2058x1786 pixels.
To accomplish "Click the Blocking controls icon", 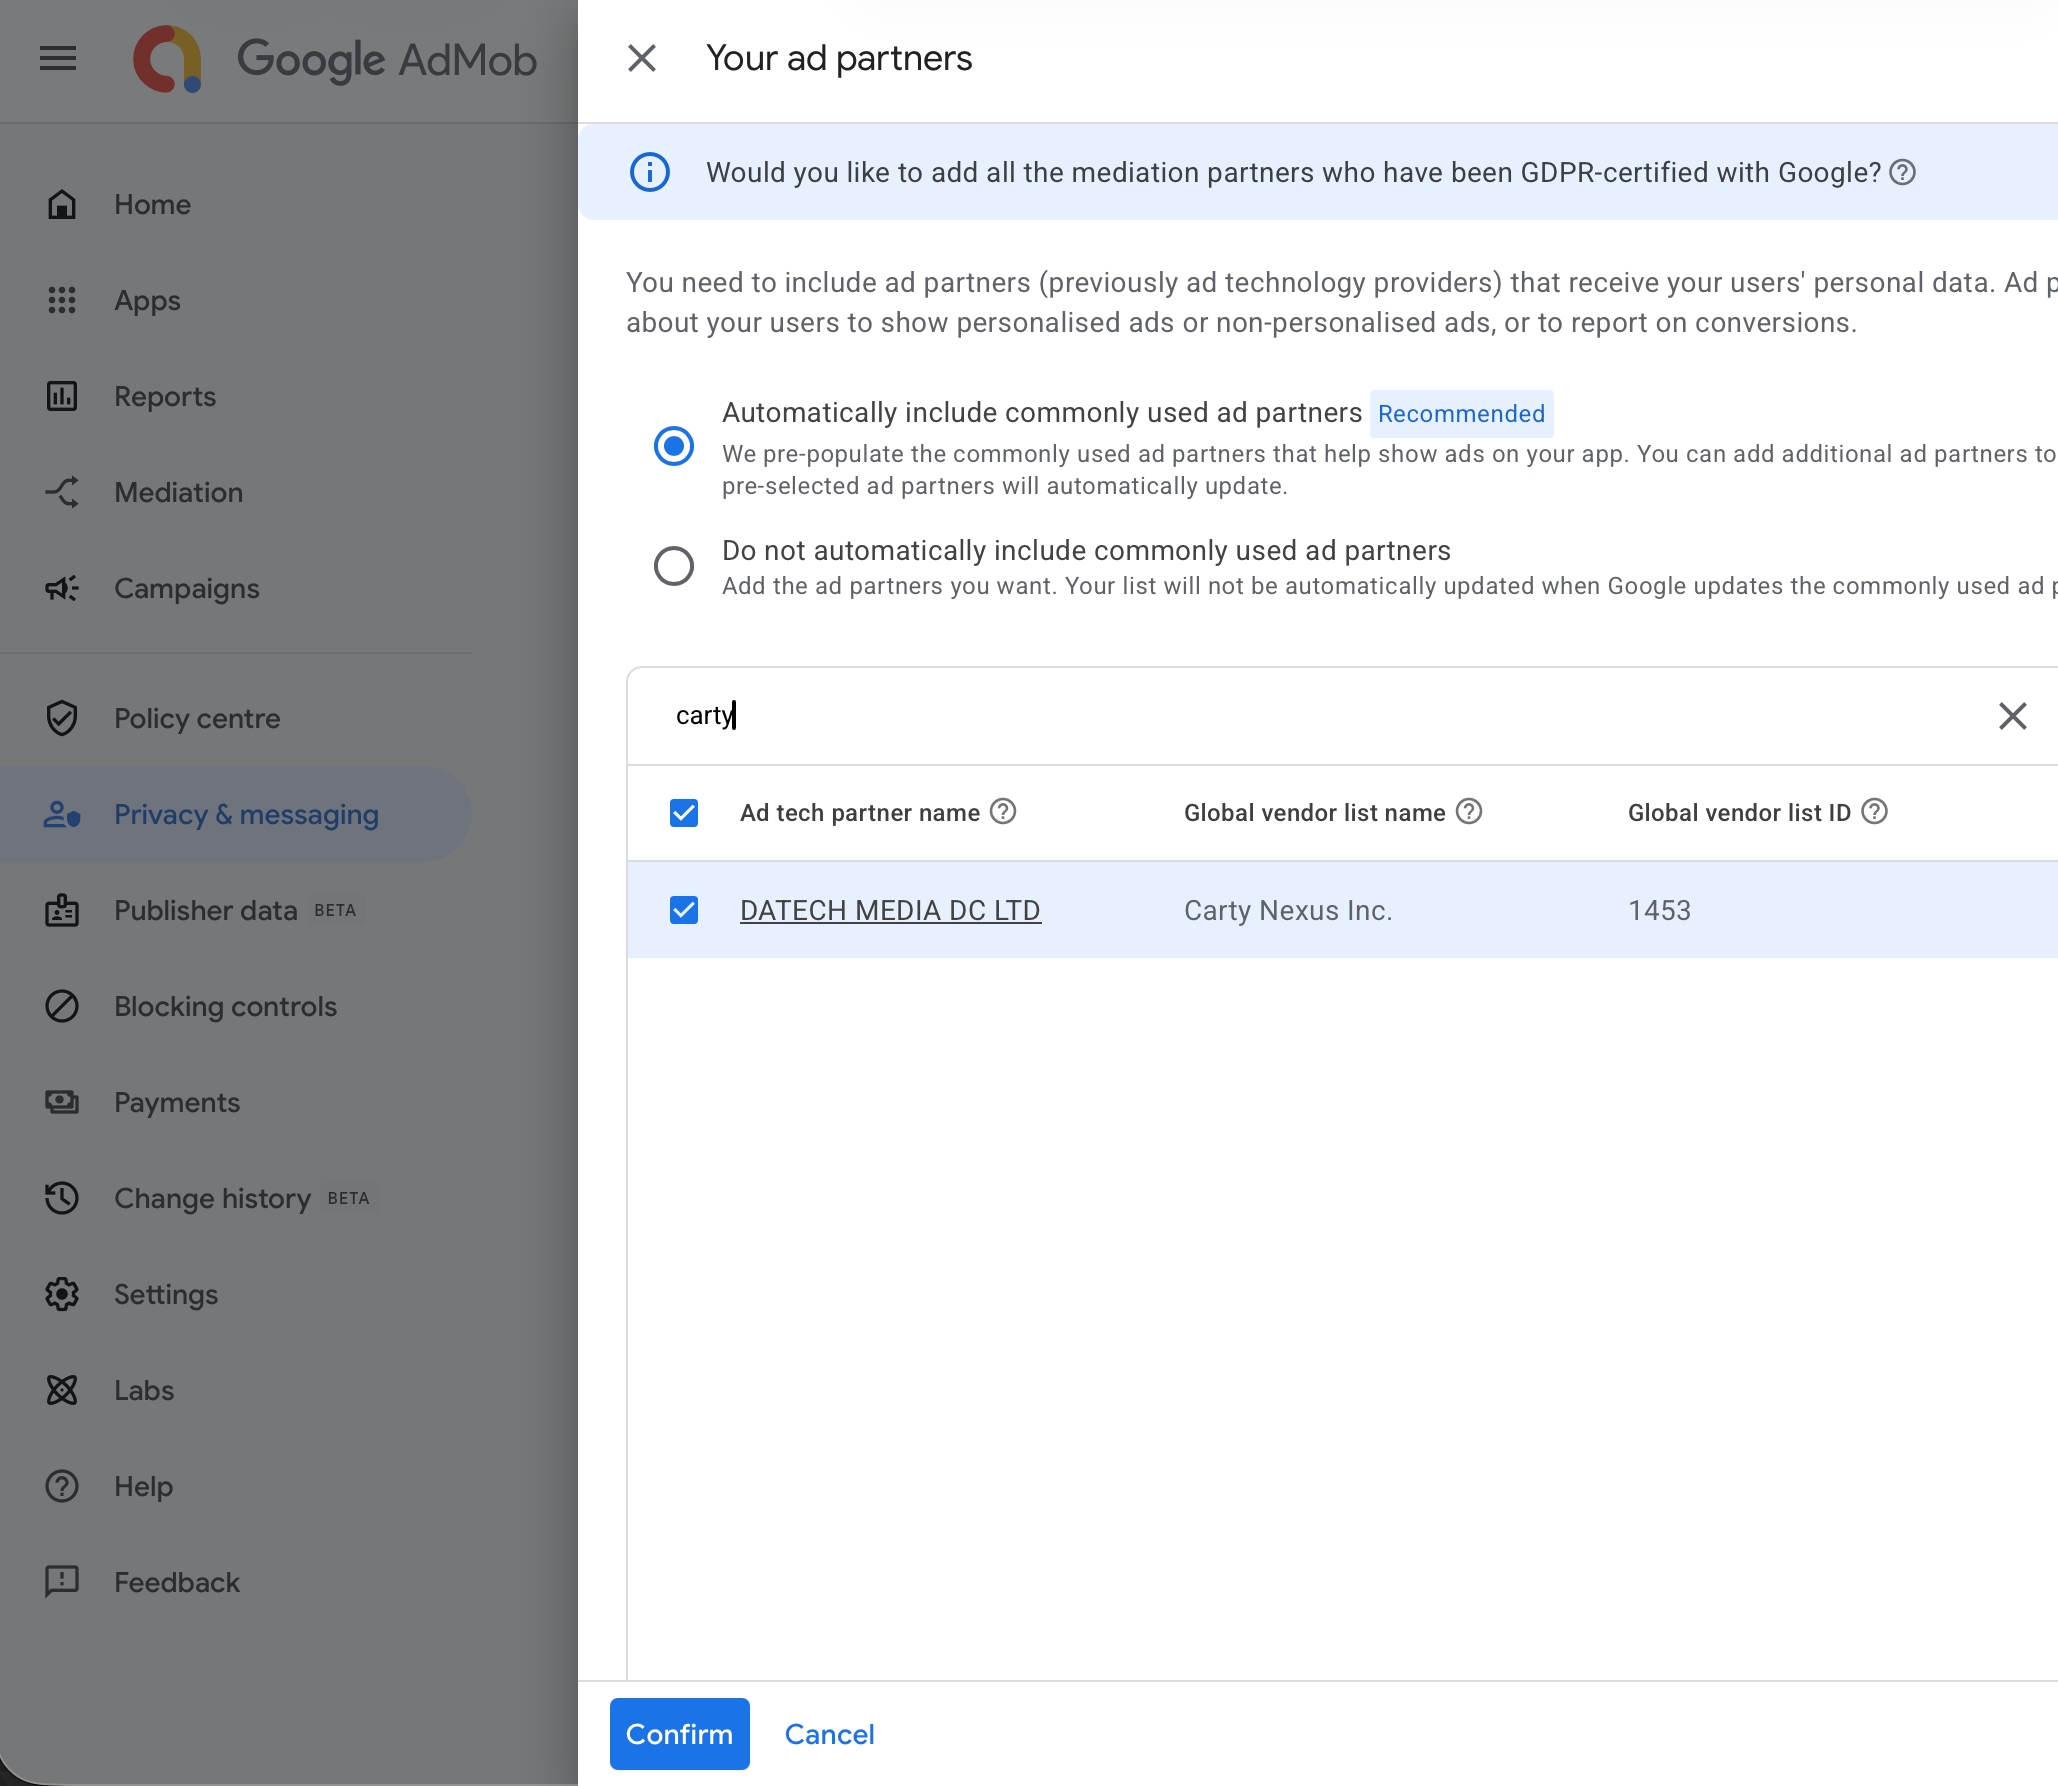I will [x=62, y=1006].
